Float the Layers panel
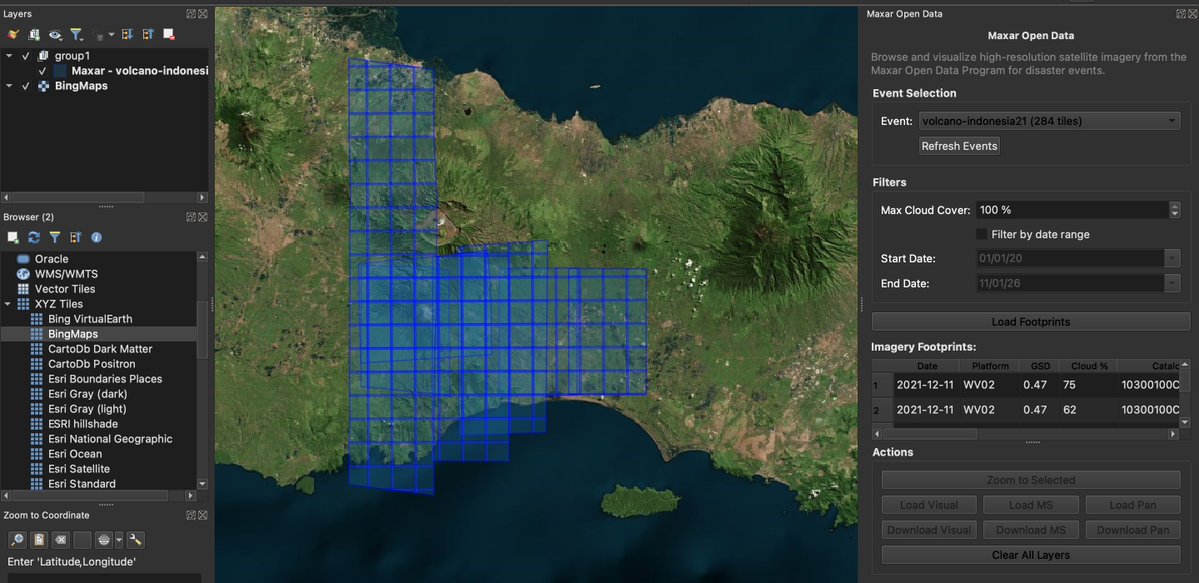 [191, 14]
